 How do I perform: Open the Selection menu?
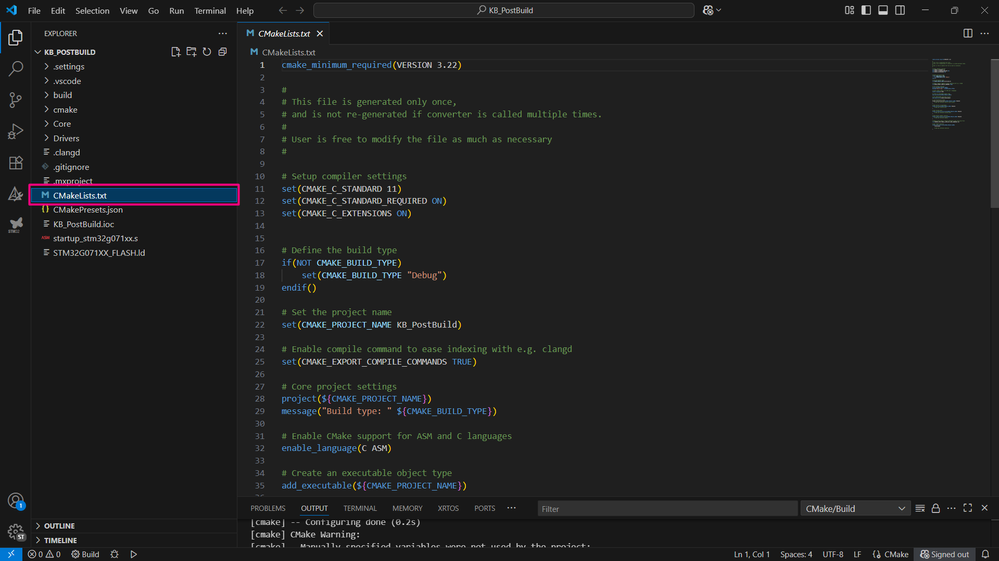92,10
